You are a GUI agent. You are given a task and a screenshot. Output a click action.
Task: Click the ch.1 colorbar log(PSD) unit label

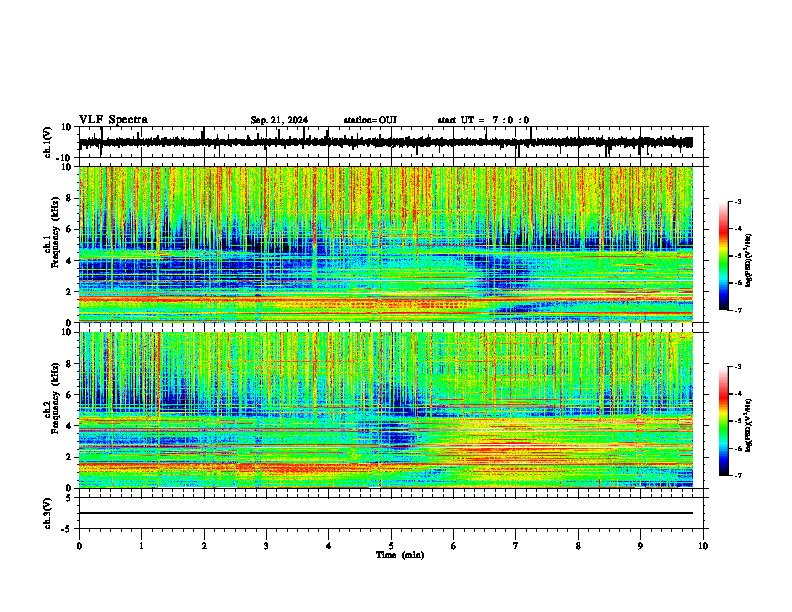(748, 260)
